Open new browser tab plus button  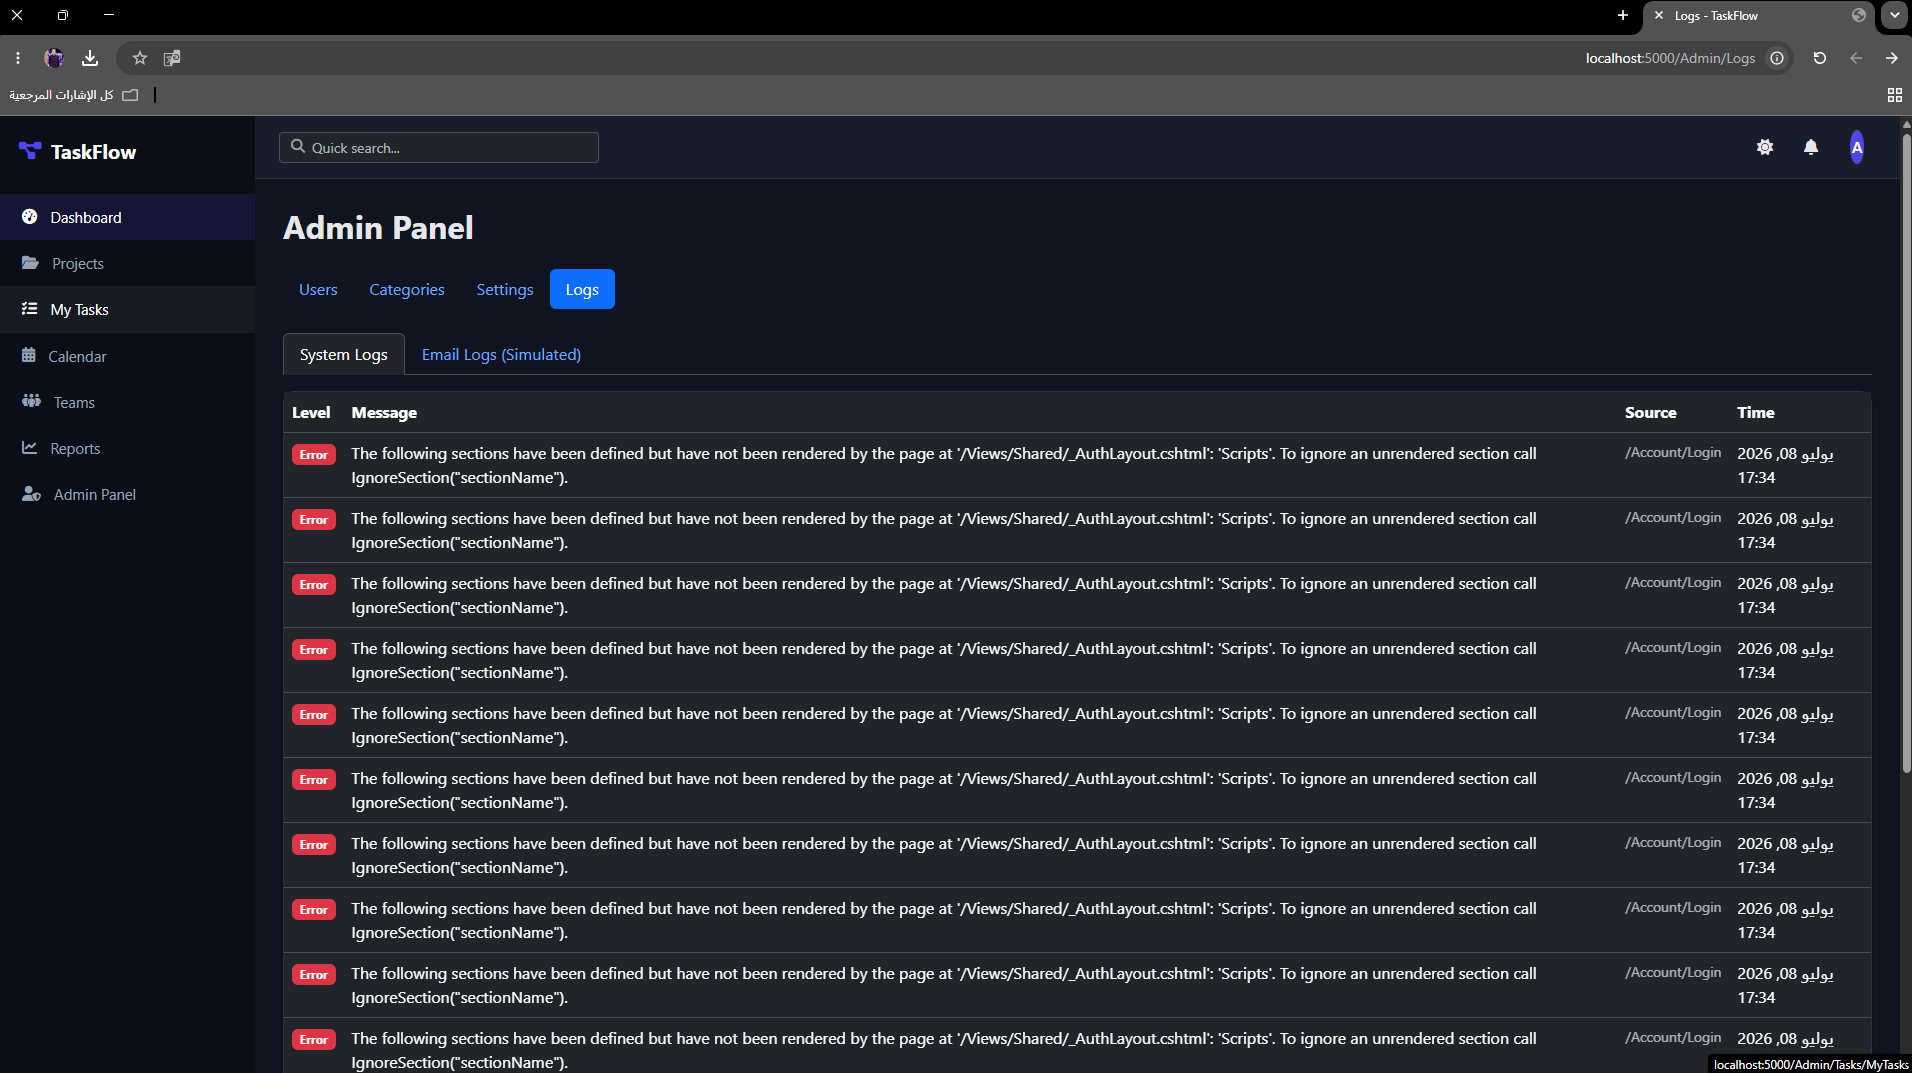[1623, 15]
